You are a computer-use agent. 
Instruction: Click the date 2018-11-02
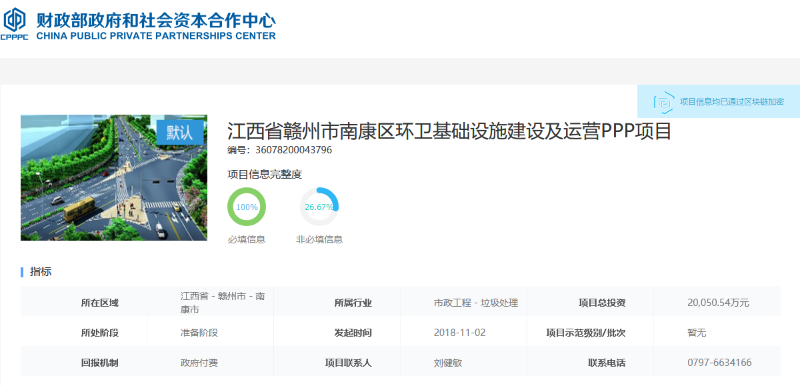click(x=460, y=333)
